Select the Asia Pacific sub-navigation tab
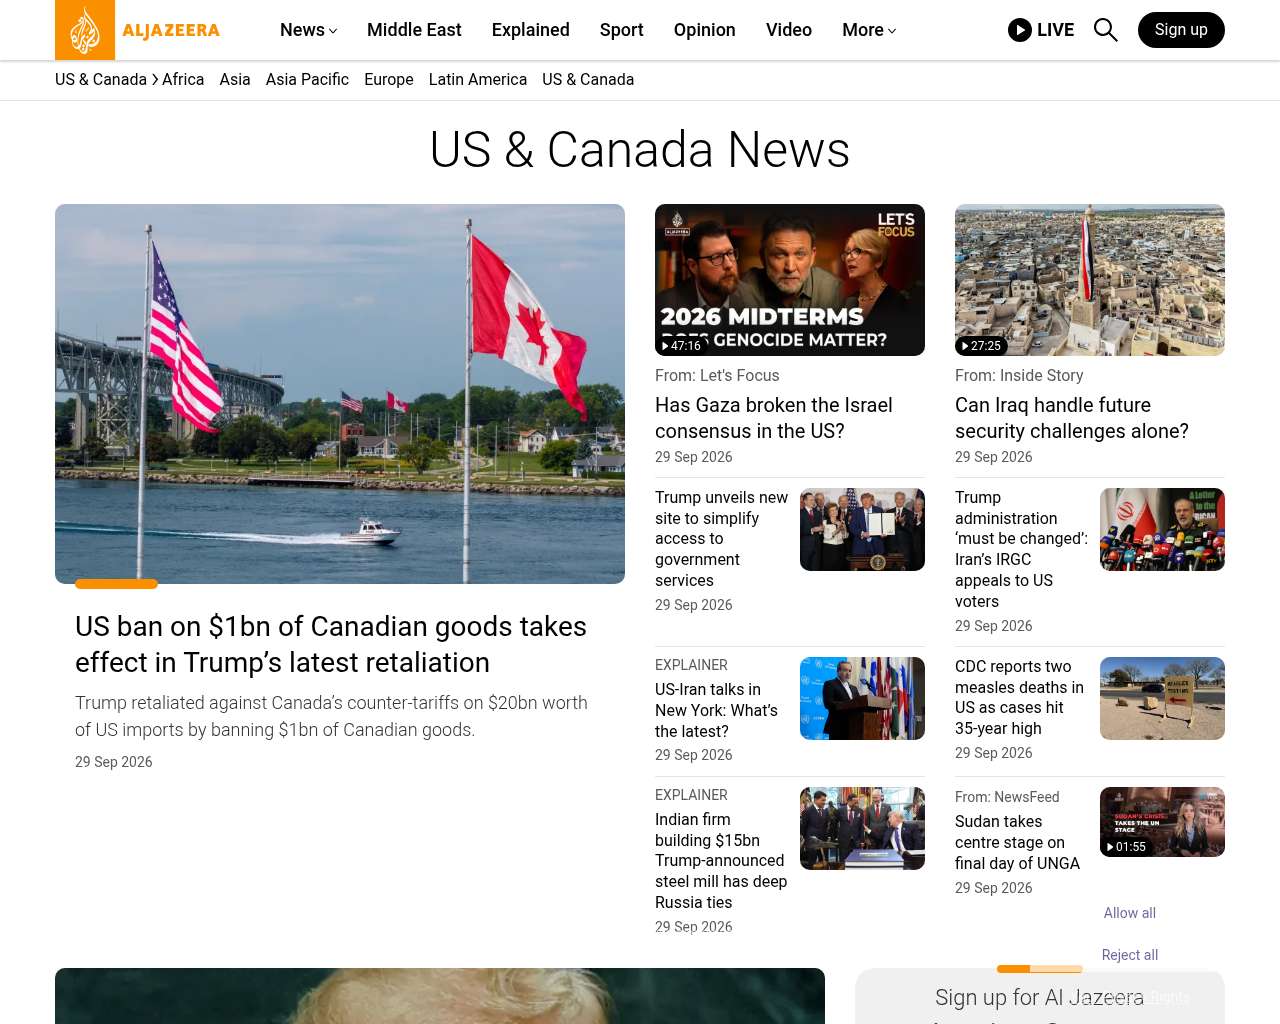Viewport: 1280px width, 1024px height. point(307,79)
